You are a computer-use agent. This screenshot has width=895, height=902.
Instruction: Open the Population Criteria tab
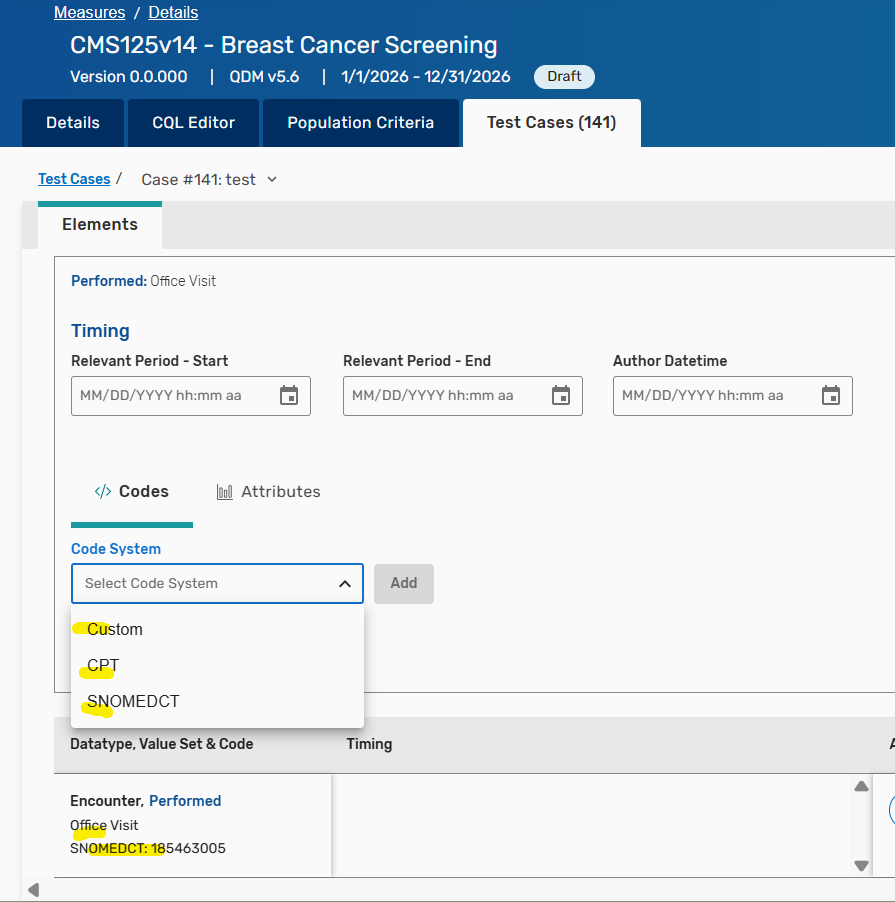360,123
